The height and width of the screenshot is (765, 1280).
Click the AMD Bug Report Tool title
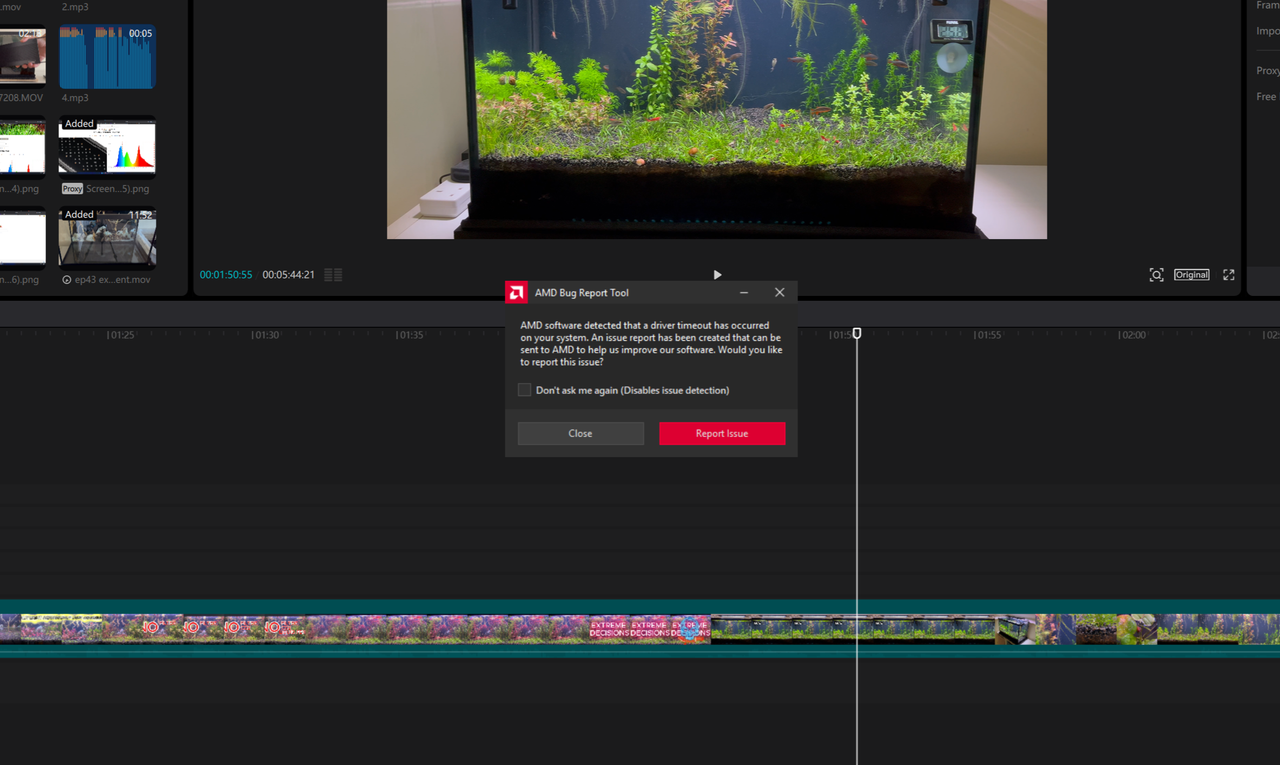582,293
